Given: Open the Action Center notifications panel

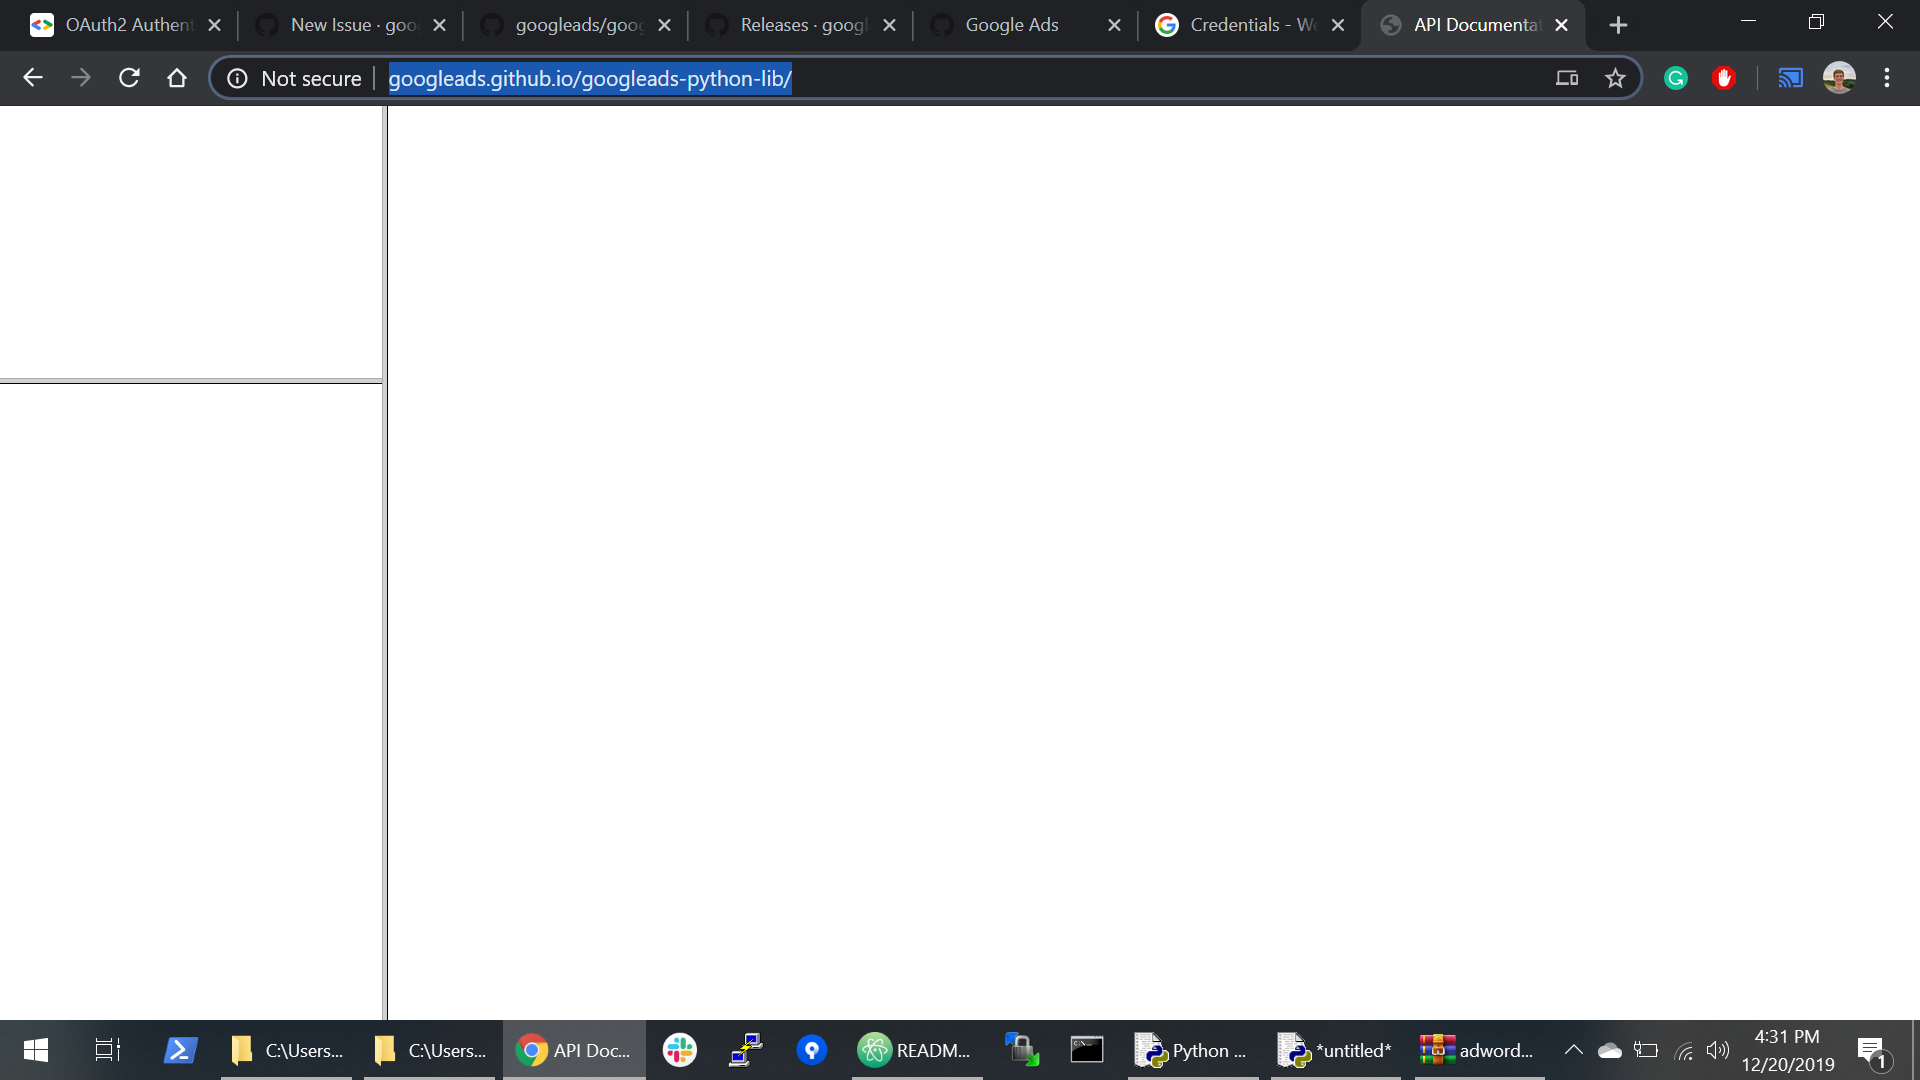Looking at the screenshot, I should (1872, 1050).
